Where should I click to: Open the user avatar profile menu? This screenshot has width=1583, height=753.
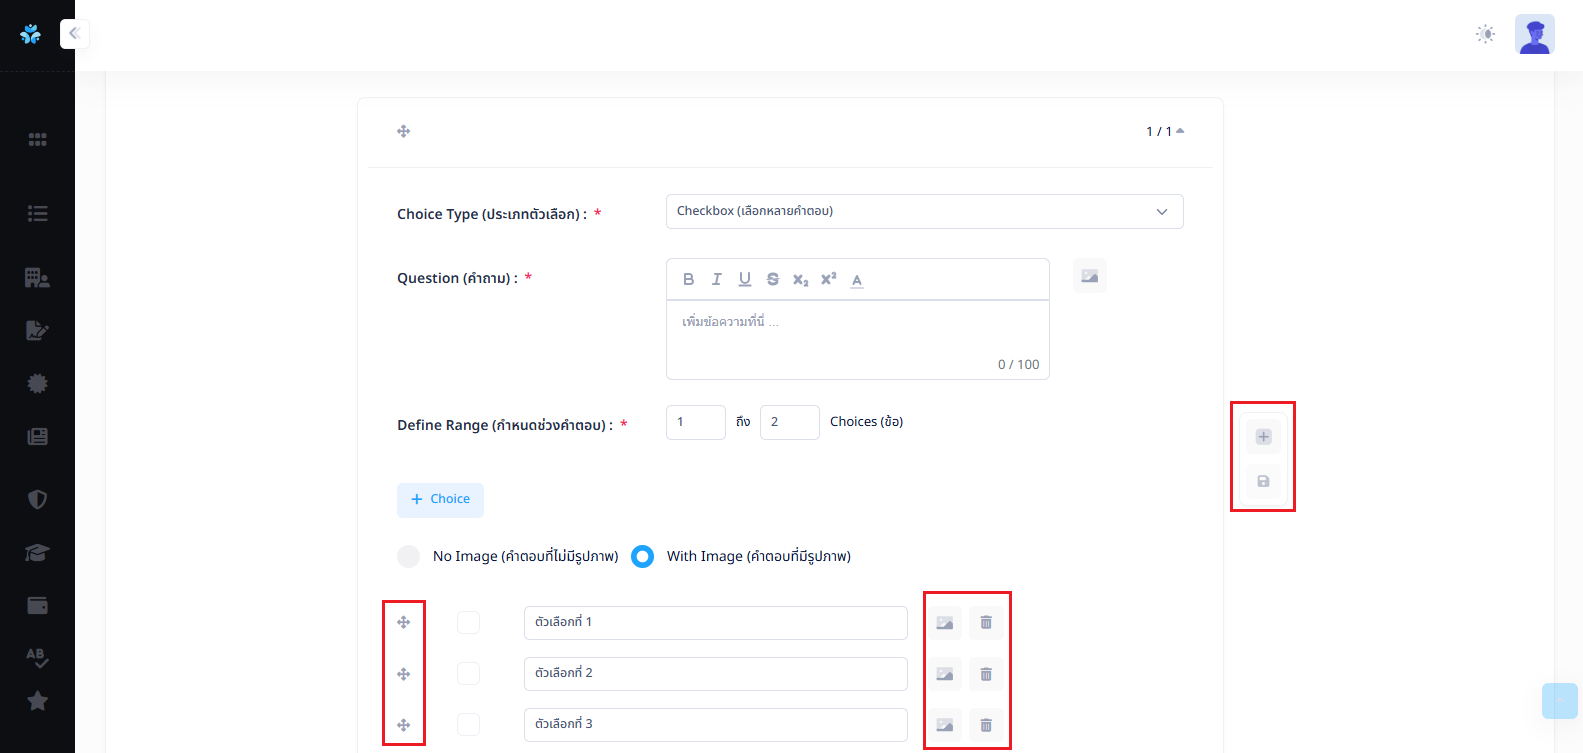tap(1534, 34)
